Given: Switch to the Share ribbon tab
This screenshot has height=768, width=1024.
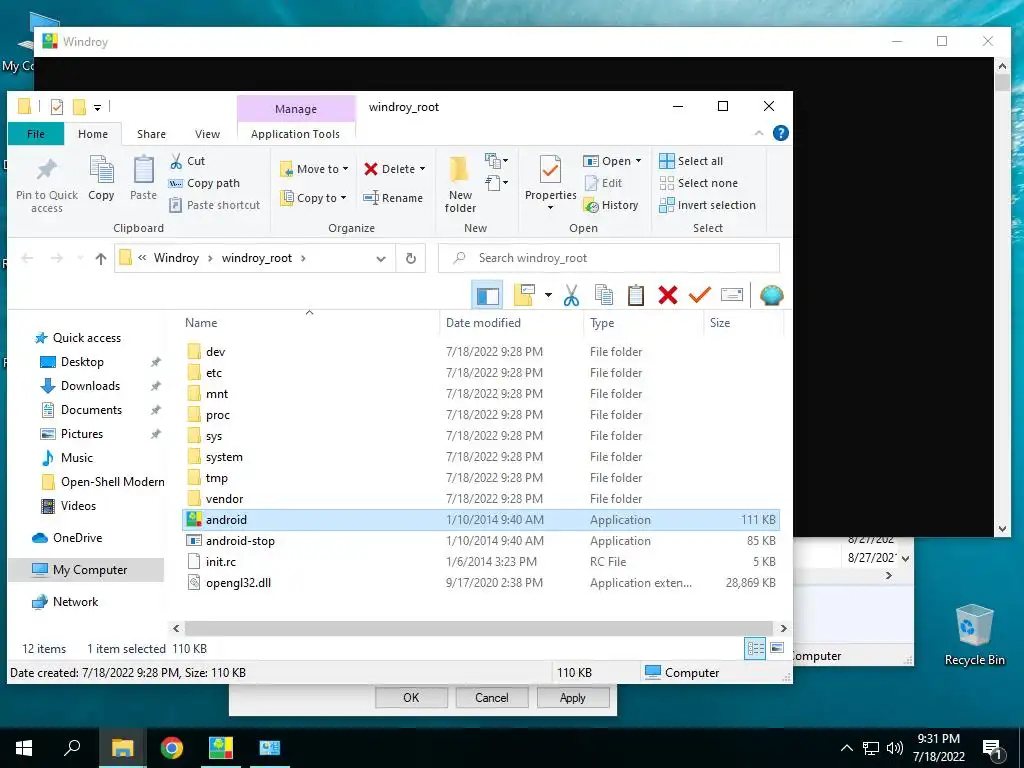Looking at the screenshot, I should 151,134.
